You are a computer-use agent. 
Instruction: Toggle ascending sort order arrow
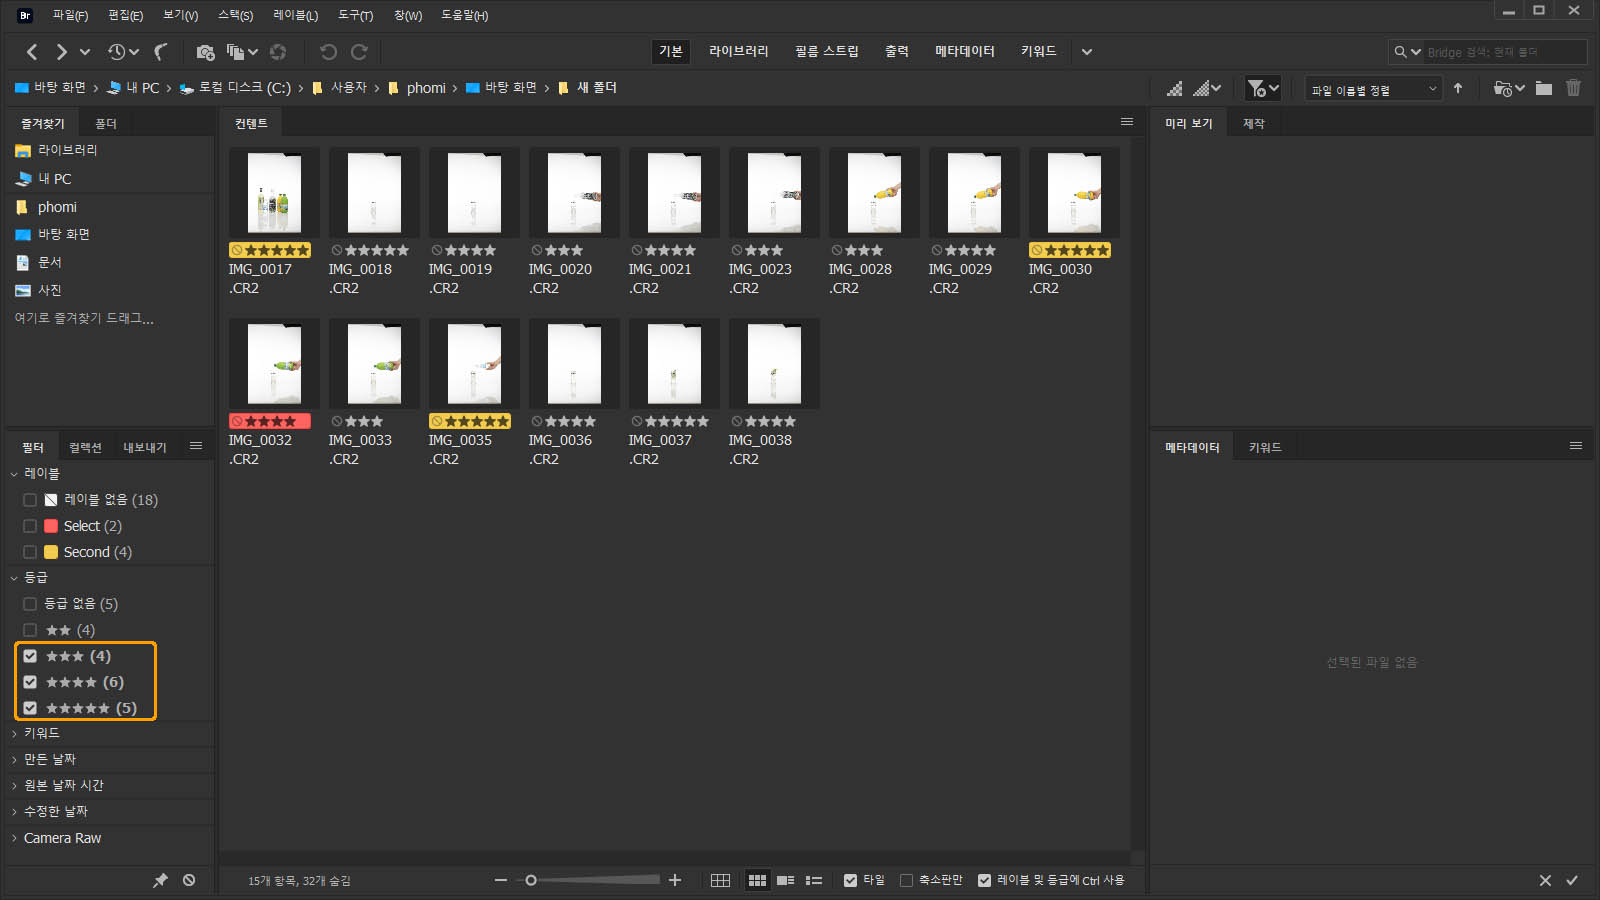coord(1458,89)
